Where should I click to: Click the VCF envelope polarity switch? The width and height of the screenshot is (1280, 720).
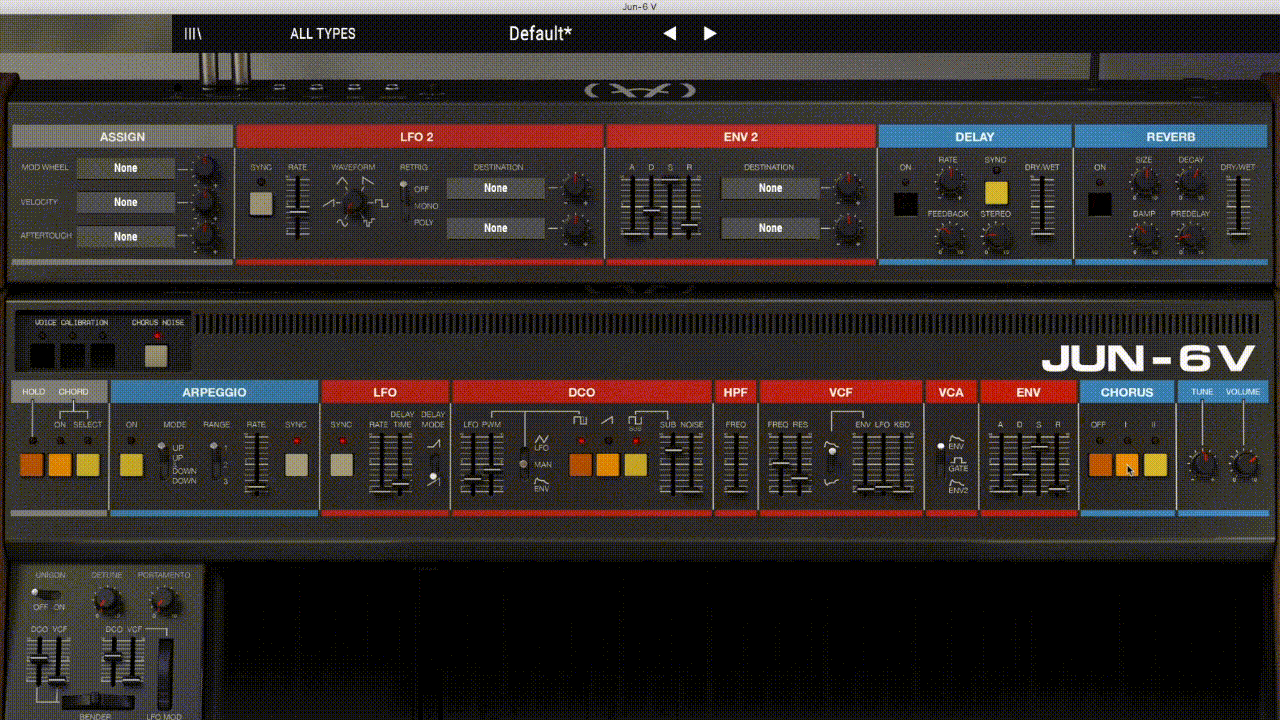click(x=830, y=461)
